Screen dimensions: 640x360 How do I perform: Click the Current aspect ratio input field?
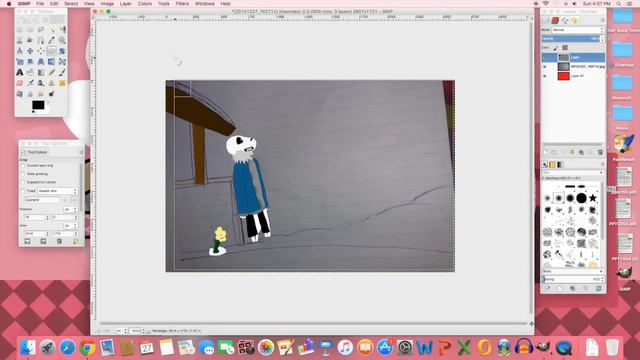(42, 200)
